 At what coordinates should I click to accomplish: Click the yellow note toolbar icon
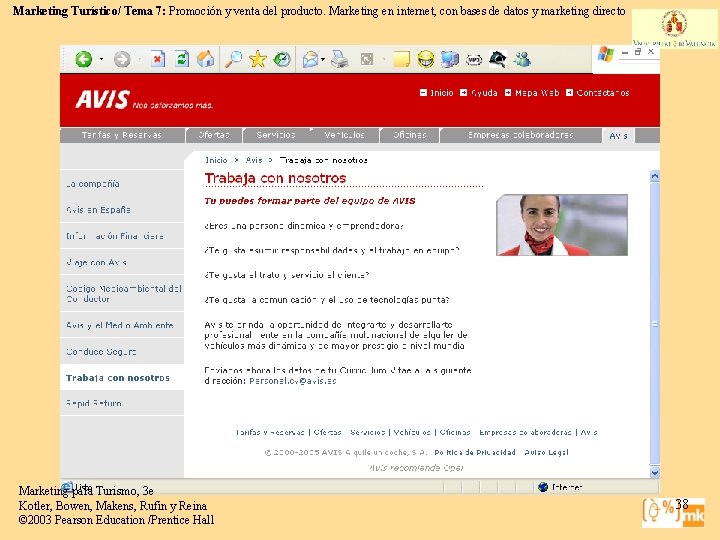click(x=401, y=60)
